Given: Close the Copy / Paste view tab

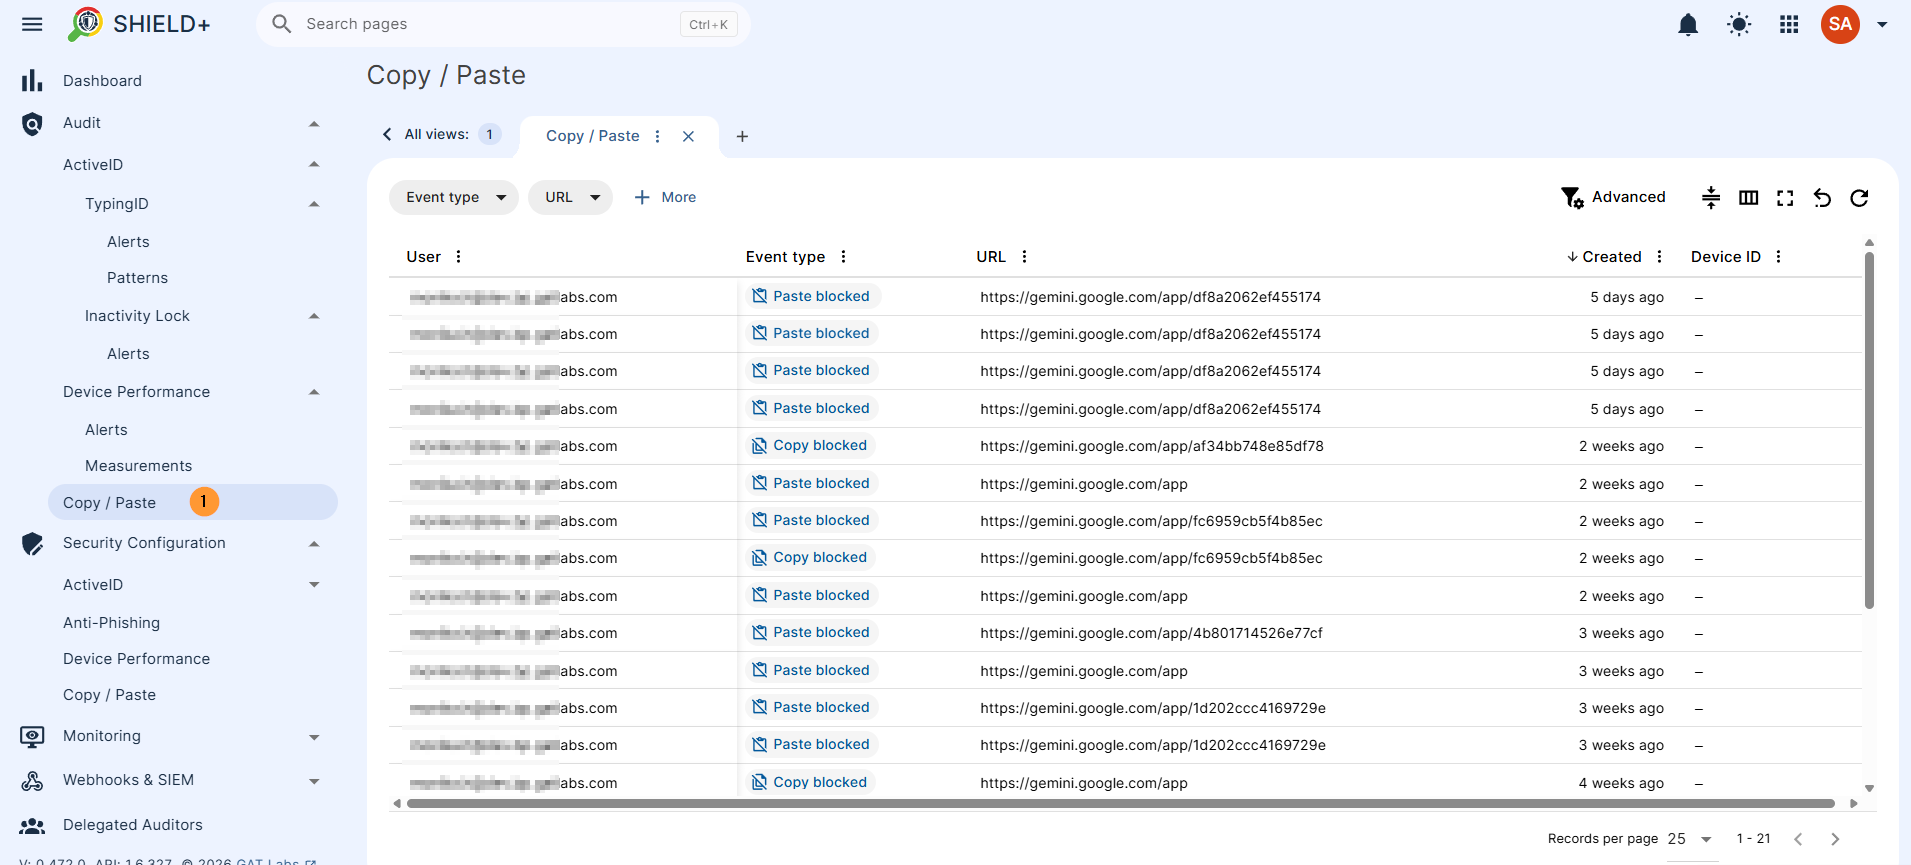Looking at the screenshot, I should (688, 136).
